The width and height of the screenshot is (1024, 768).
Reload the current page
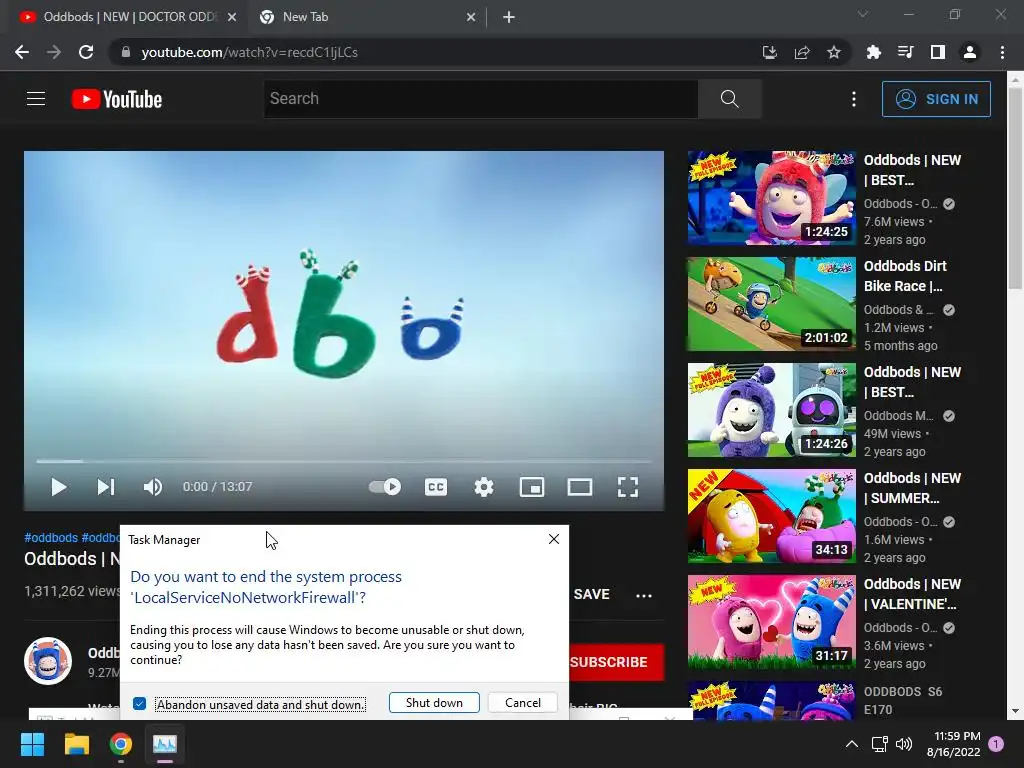[86, 52]
